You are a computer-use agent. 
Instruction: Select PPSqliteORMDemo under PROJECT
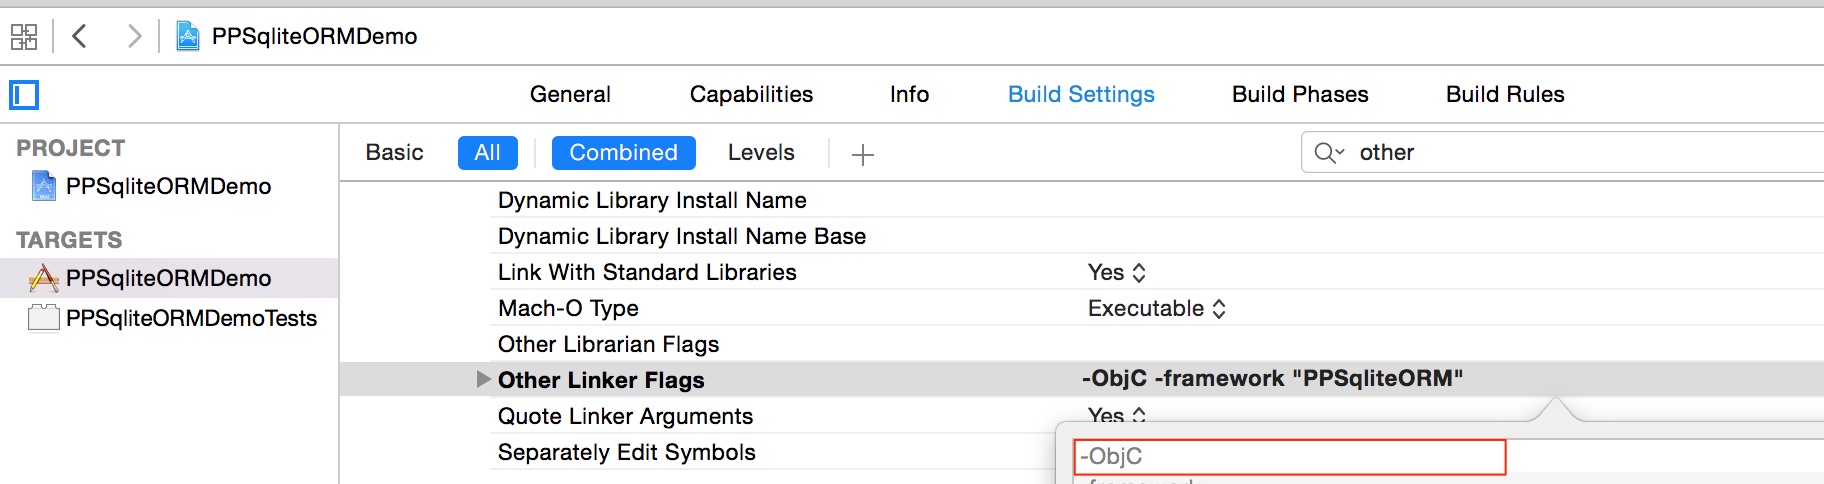click(x=169, y=186)
